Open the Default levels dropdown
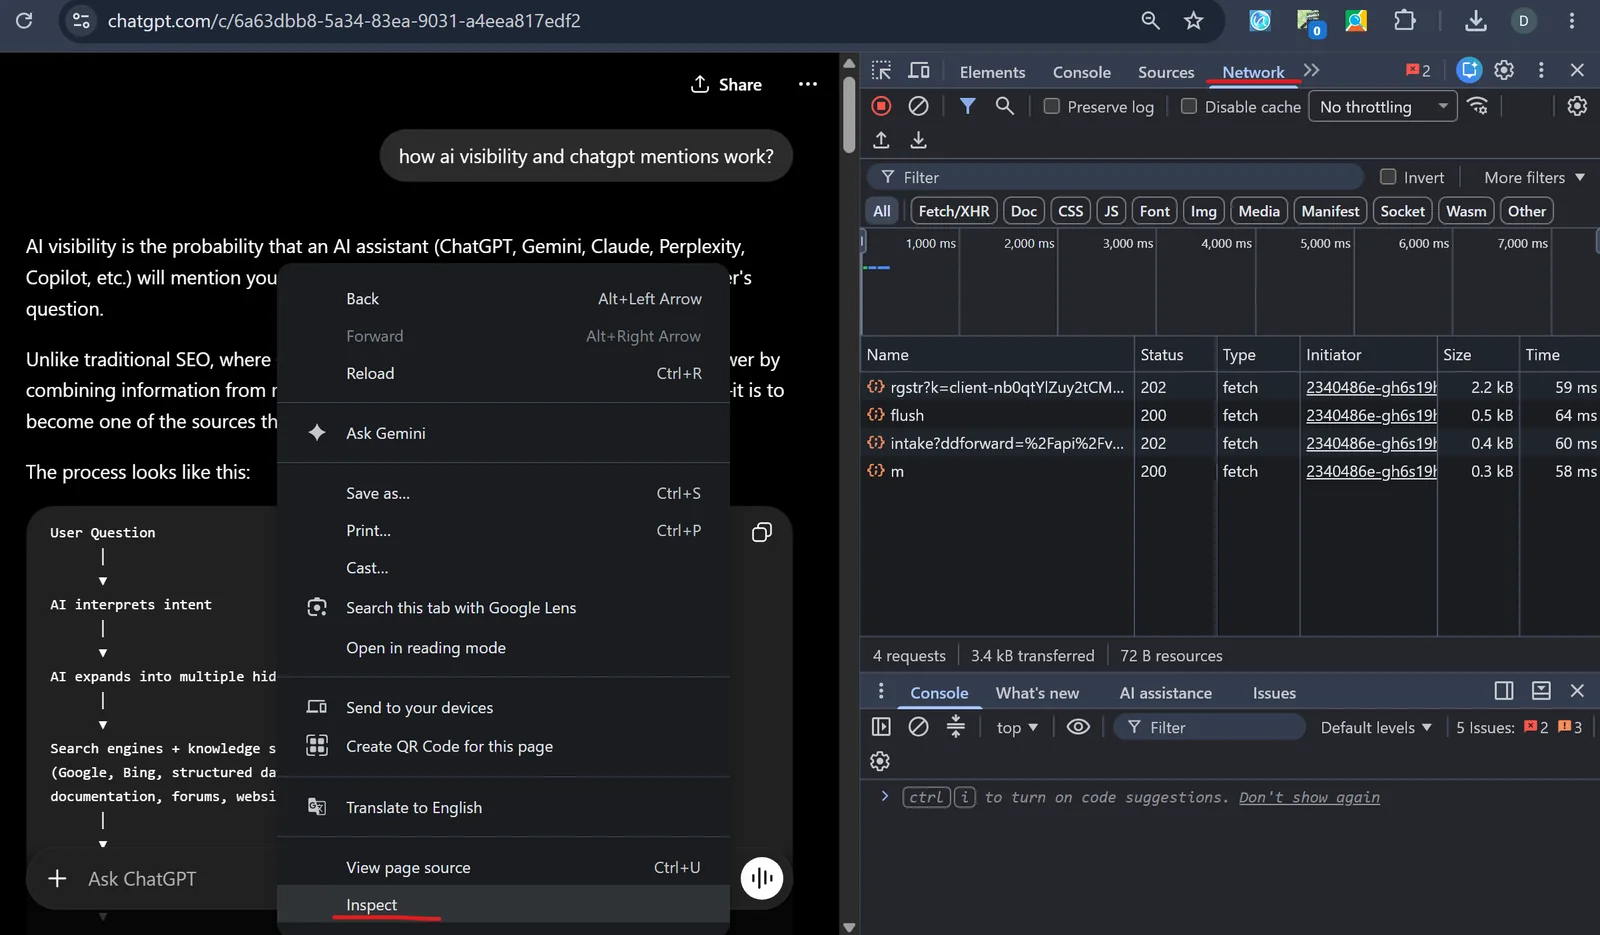1600x935 pixels. pos(1376,727)
